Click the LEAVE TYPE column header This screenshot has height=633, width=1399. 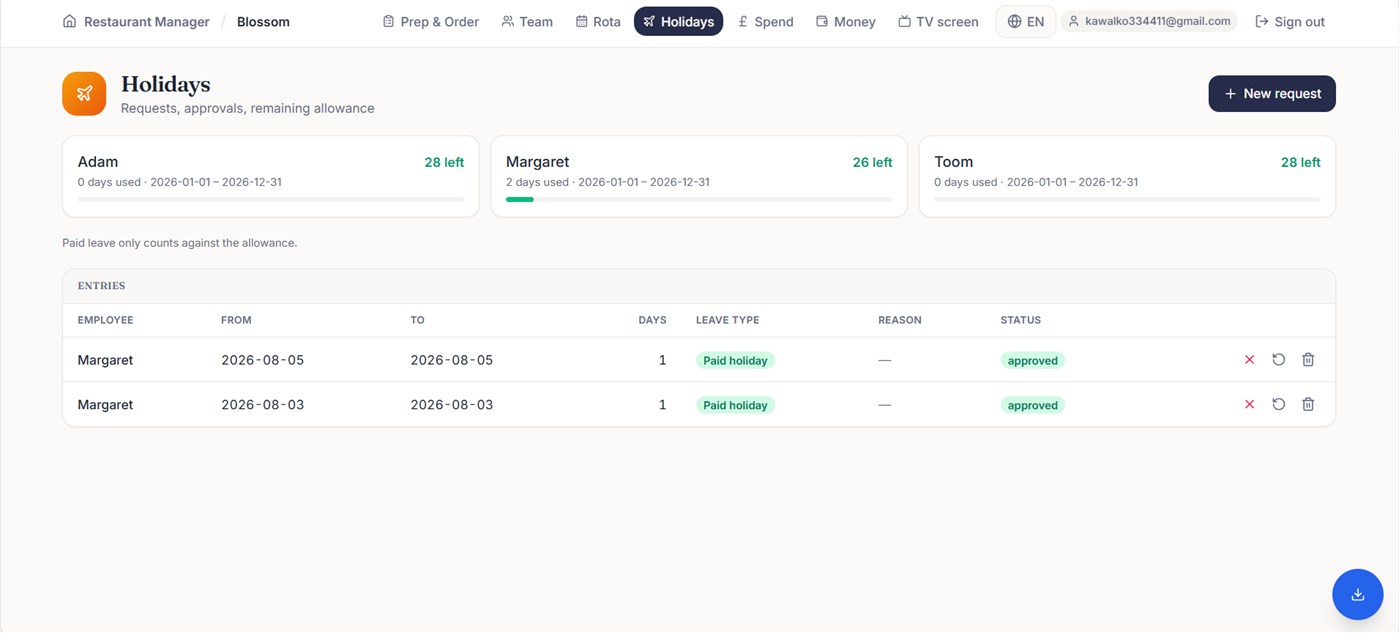(728, 320)
